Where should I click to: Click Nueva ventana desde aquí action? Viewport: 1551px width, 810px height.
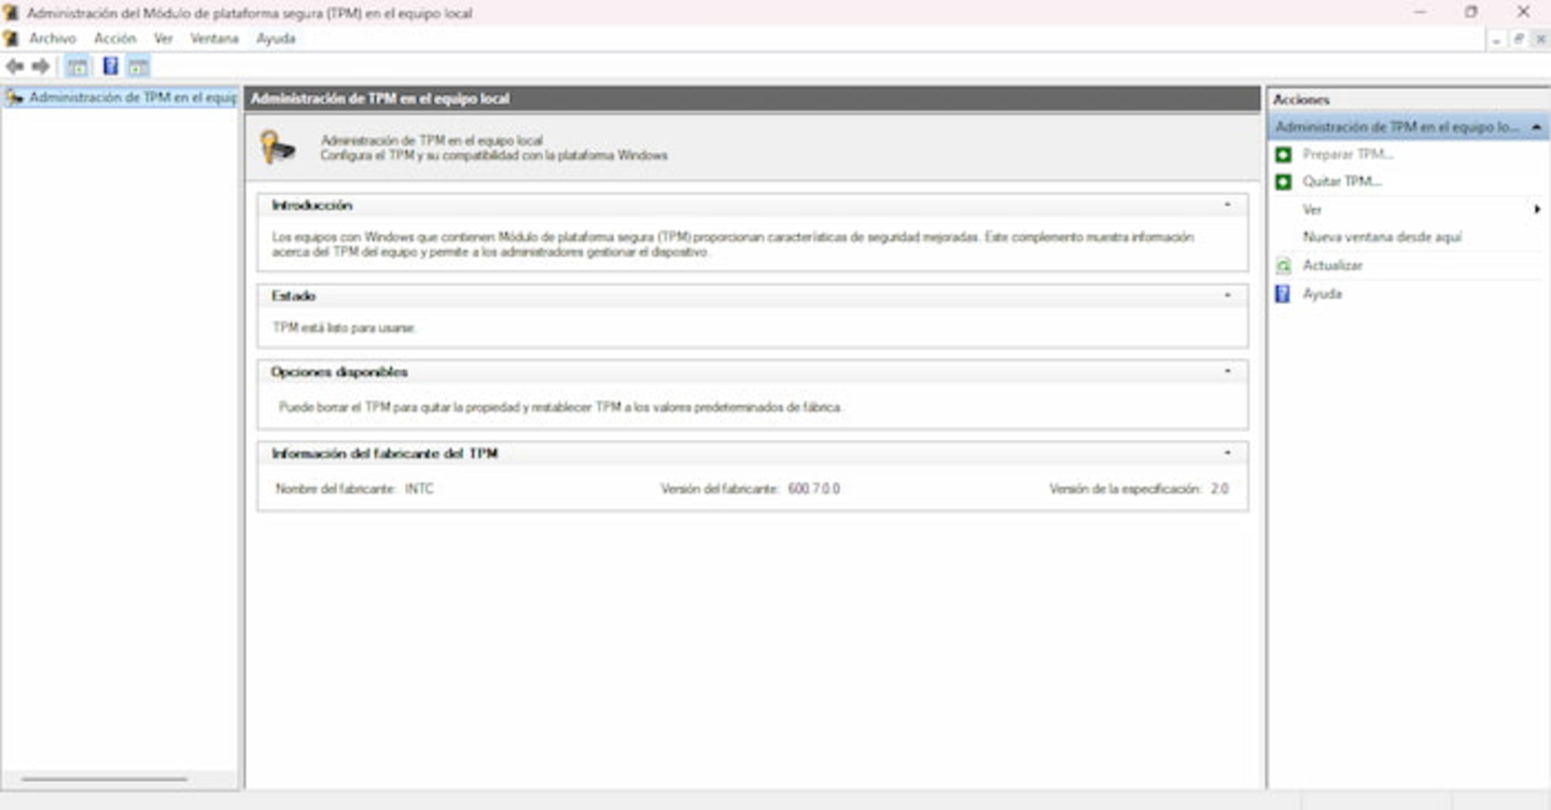tap(1382, 237)
